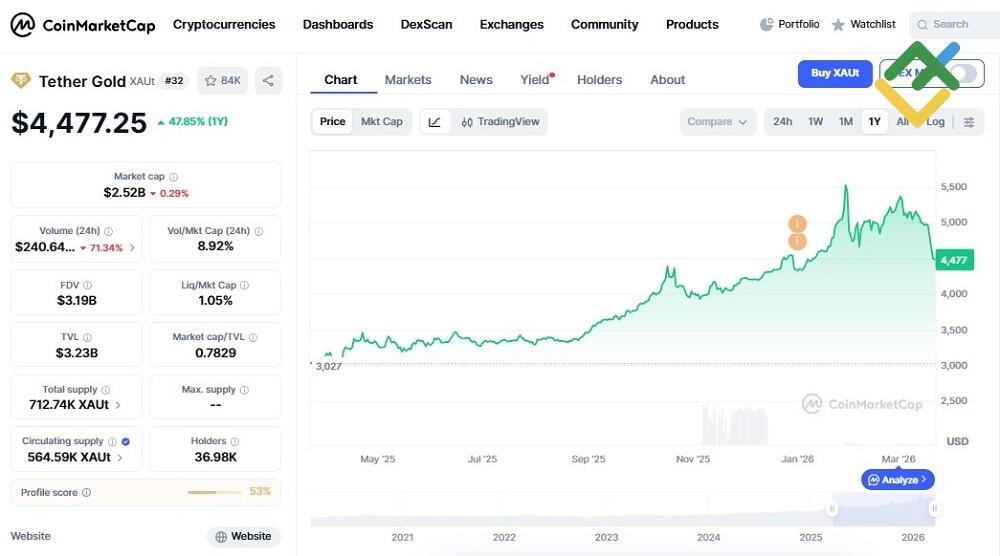The image size is (1000, 556).
Task: Click the 47.85% (1Y) change text
Action: (x=193, y=121)
